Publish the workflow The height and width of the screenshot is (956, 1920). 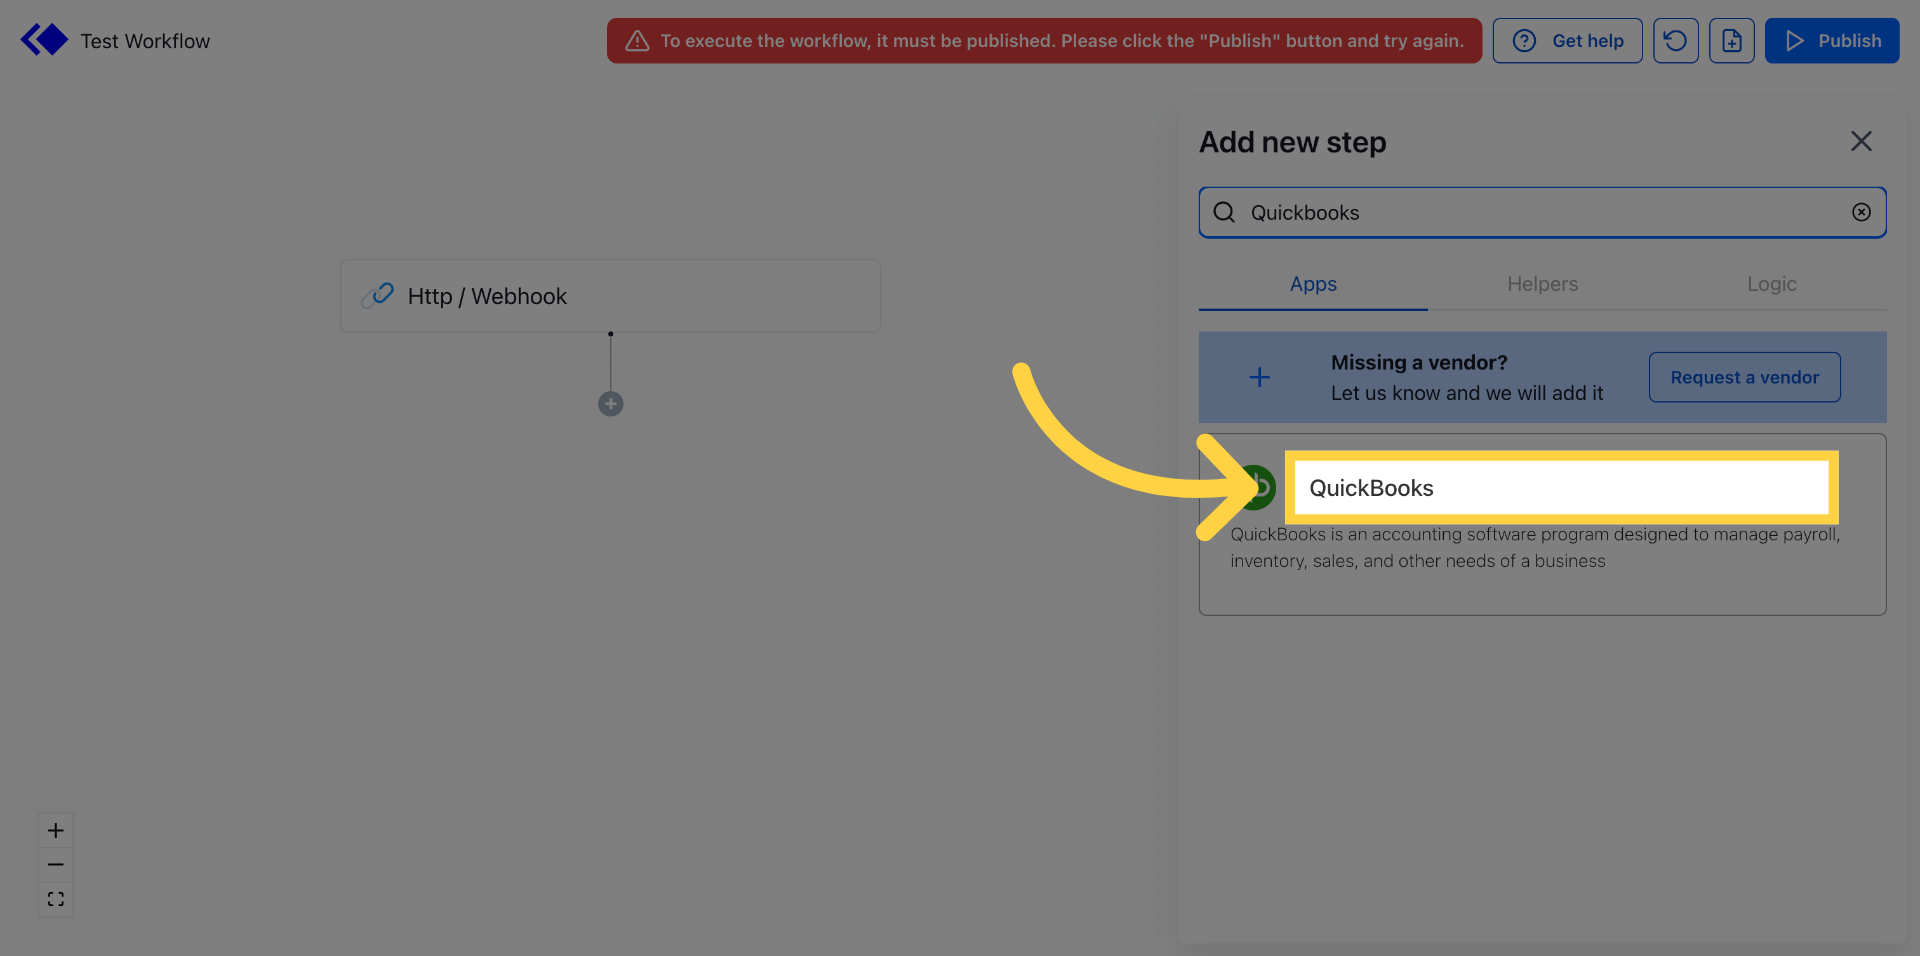pos(1832,40)
